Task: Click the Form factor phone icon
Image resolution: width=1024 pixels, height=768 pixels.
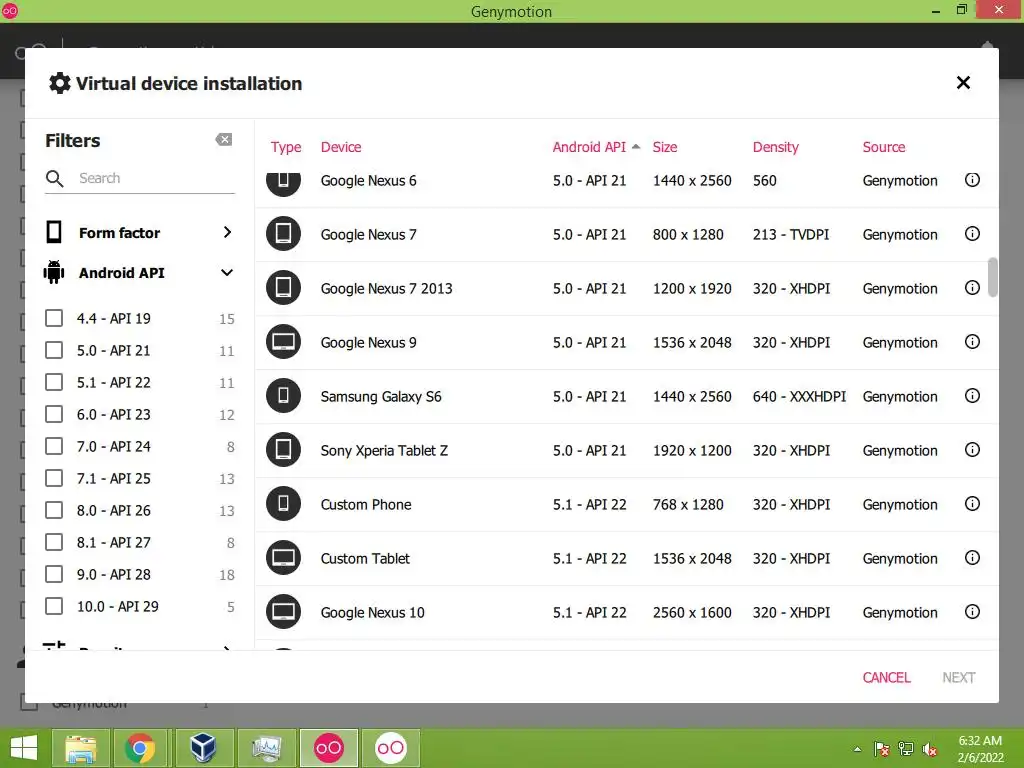Action: point(54,232)
